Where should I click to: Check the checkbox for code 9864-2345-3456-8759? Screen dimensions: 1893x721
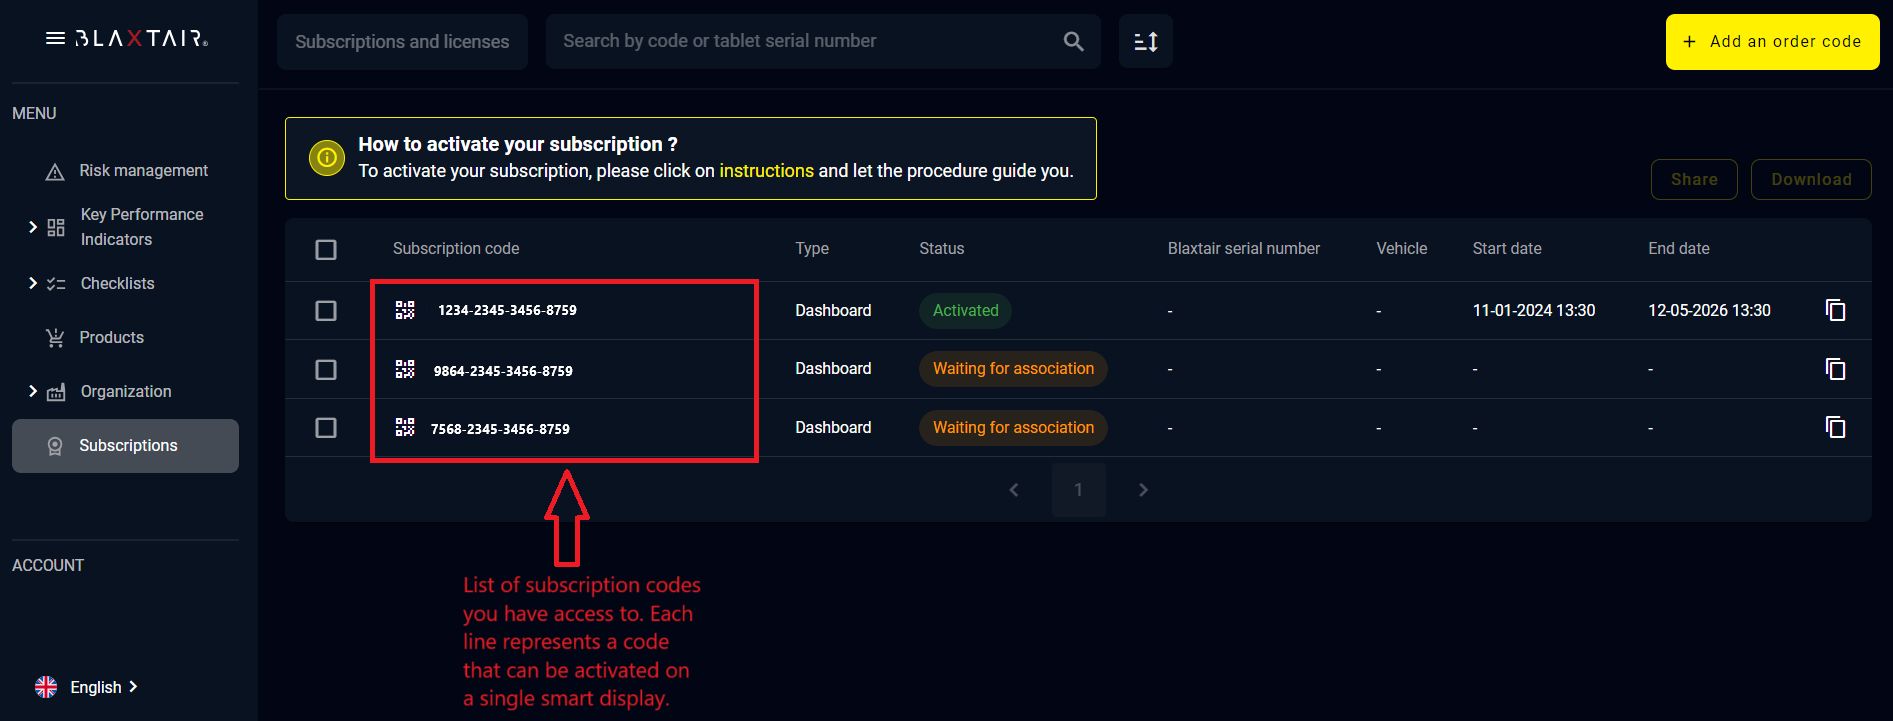coord(326,369)
